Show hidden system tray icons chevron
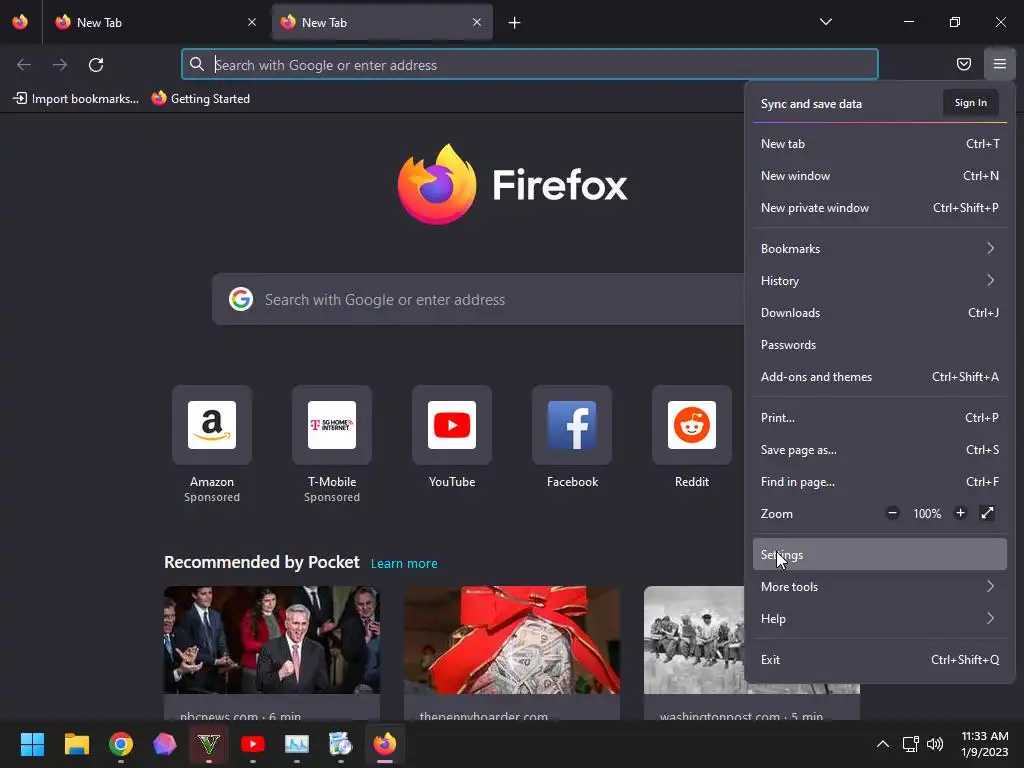This screenshot has width=1024, height=768. point(882,744)
